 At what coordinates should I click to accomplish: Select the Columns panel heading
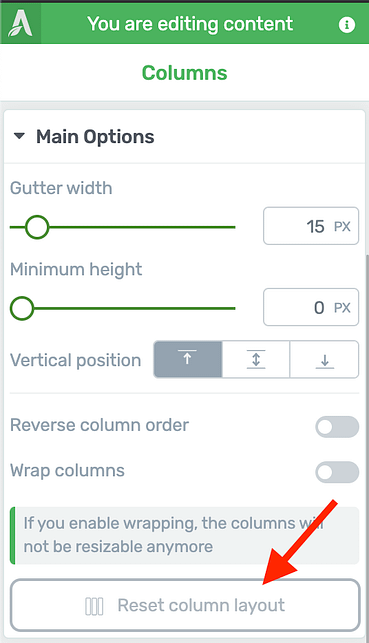click(184, 73)
